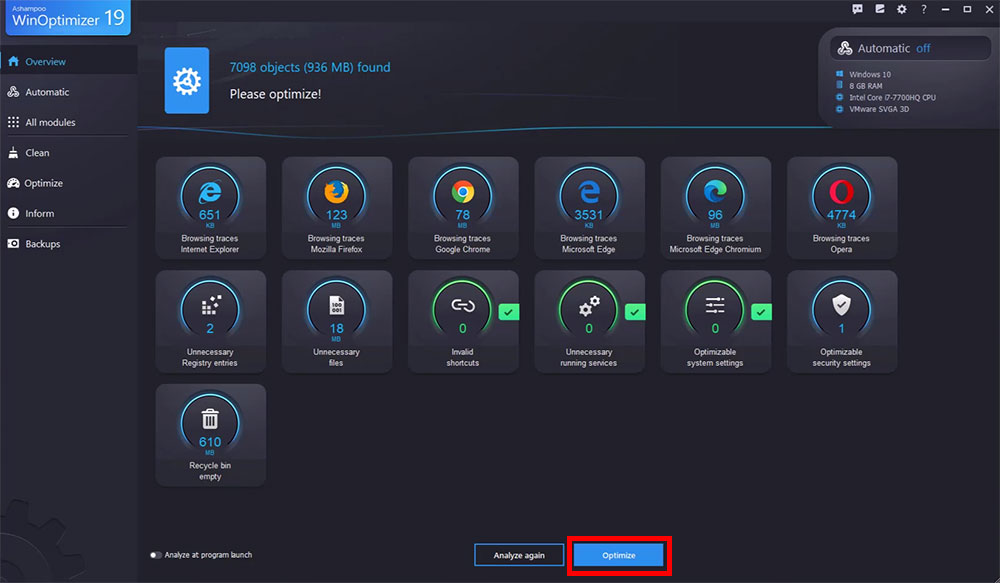Open the settings gear in title bar

901,9
